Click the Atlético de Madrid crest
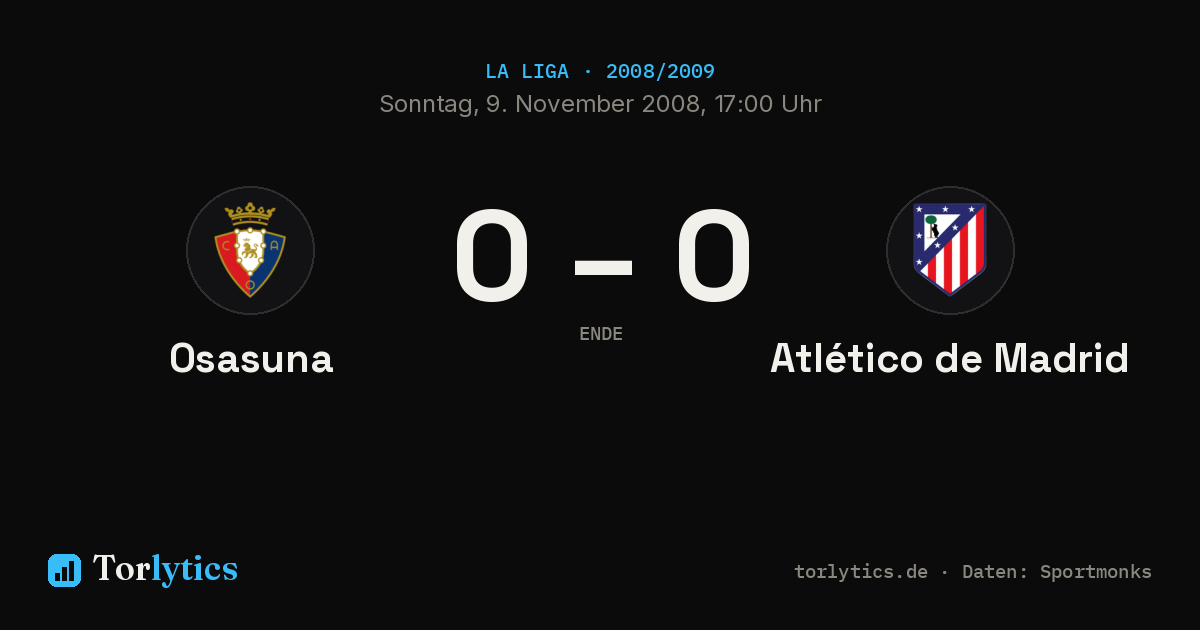1200x630 pixels. point(950,250)
